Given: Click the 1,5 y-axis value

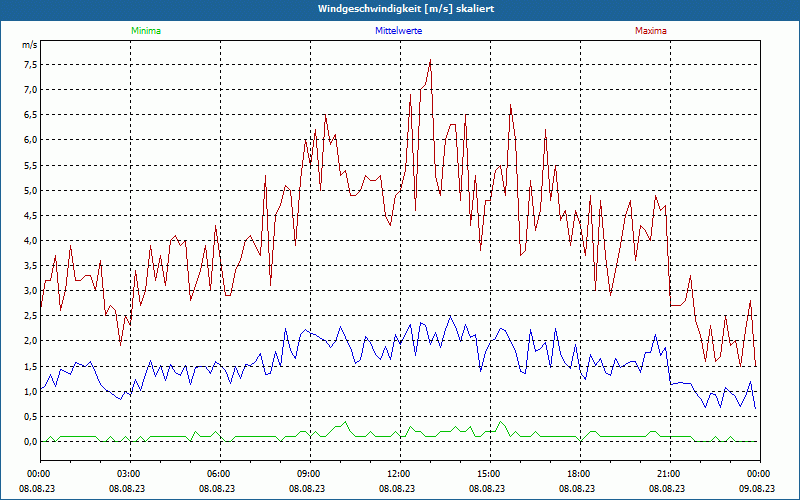Looking at the screenshot, I should pyautogui.click(x=30, y=366).
